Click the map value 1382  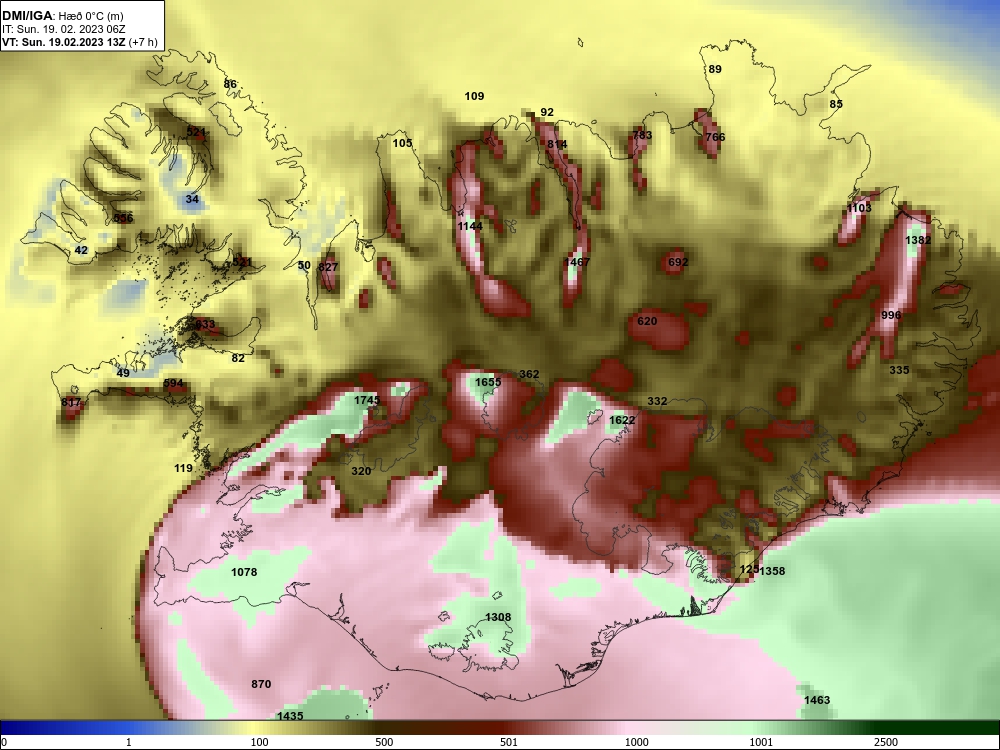[918, 240]
